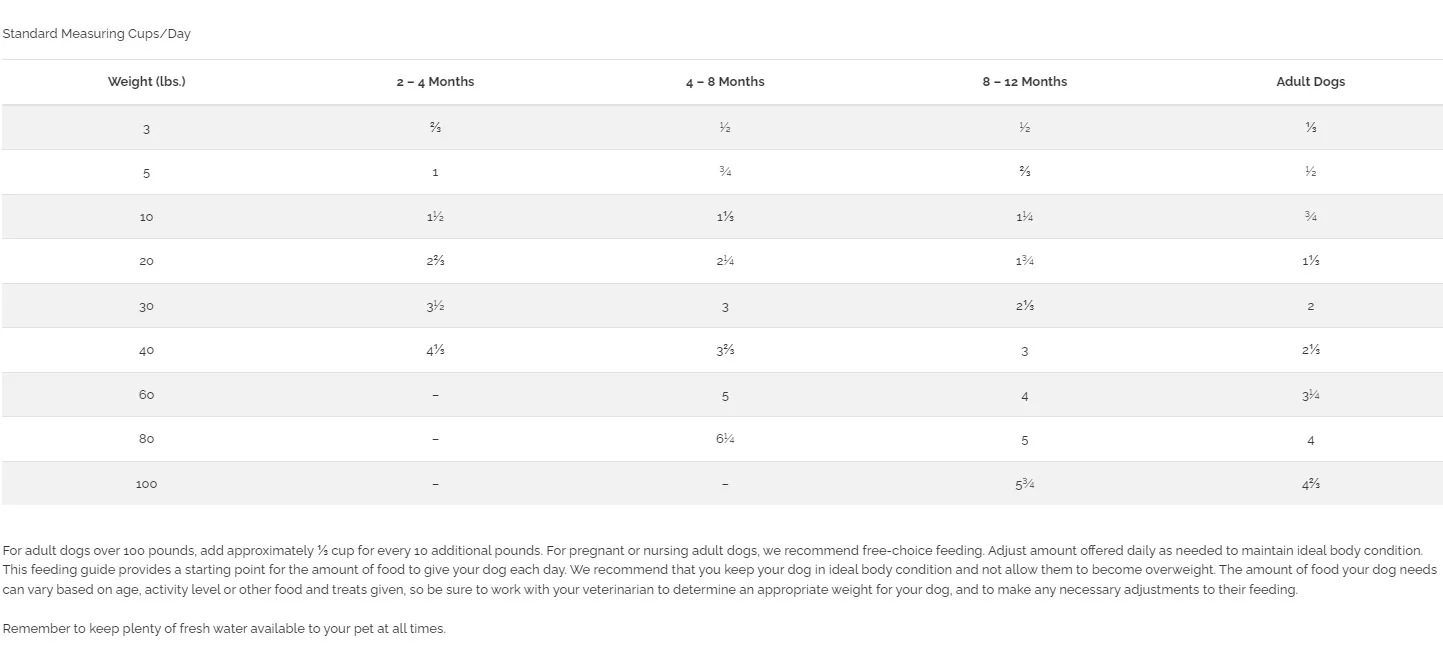Click the 5 lbs weight cell
The image size is (1443, 660).
tap(146, 173)
